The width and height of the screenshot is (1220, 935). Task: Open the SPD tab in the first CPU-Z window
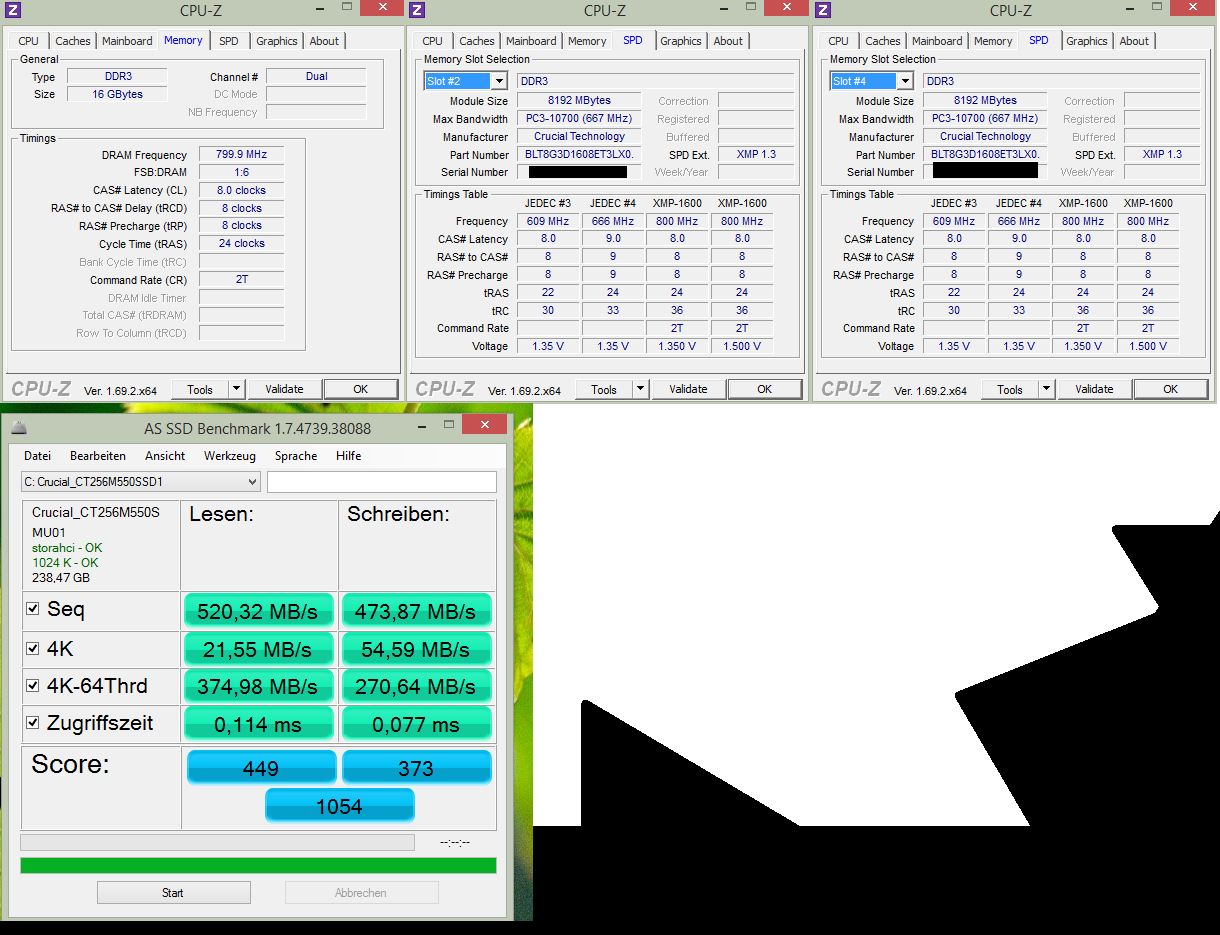(229, 41)
